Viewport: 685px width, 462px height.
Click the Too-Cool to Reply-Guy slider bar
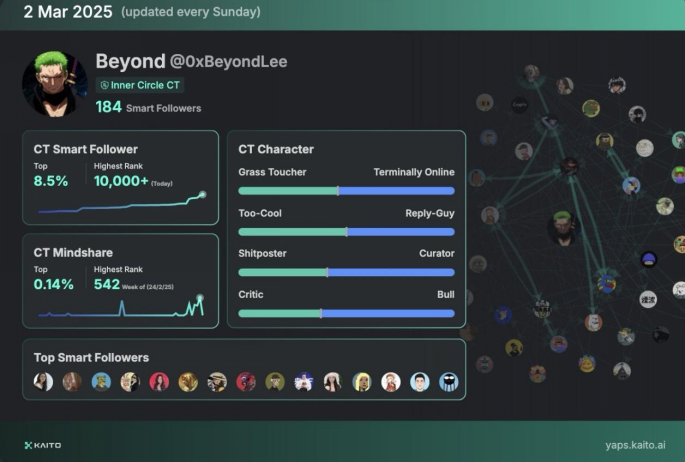tap(346, 231)
